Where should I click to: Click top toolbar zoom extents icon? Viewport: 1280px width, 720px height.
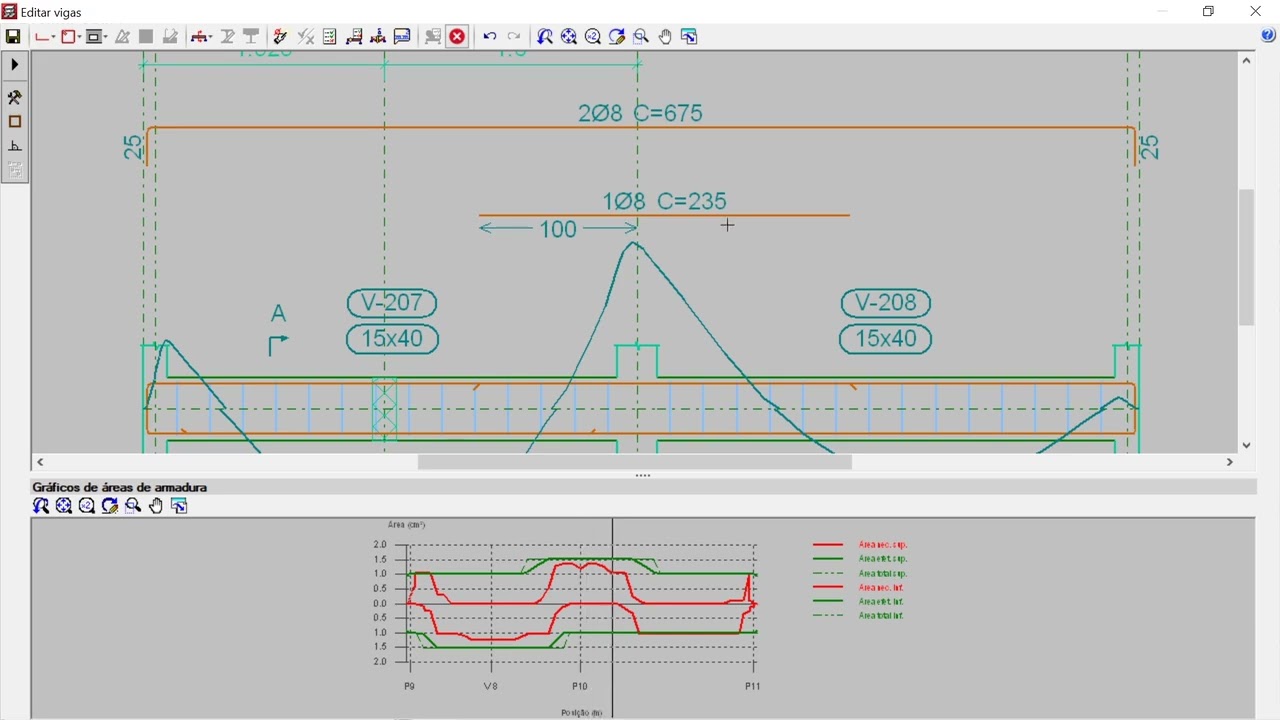569,37
